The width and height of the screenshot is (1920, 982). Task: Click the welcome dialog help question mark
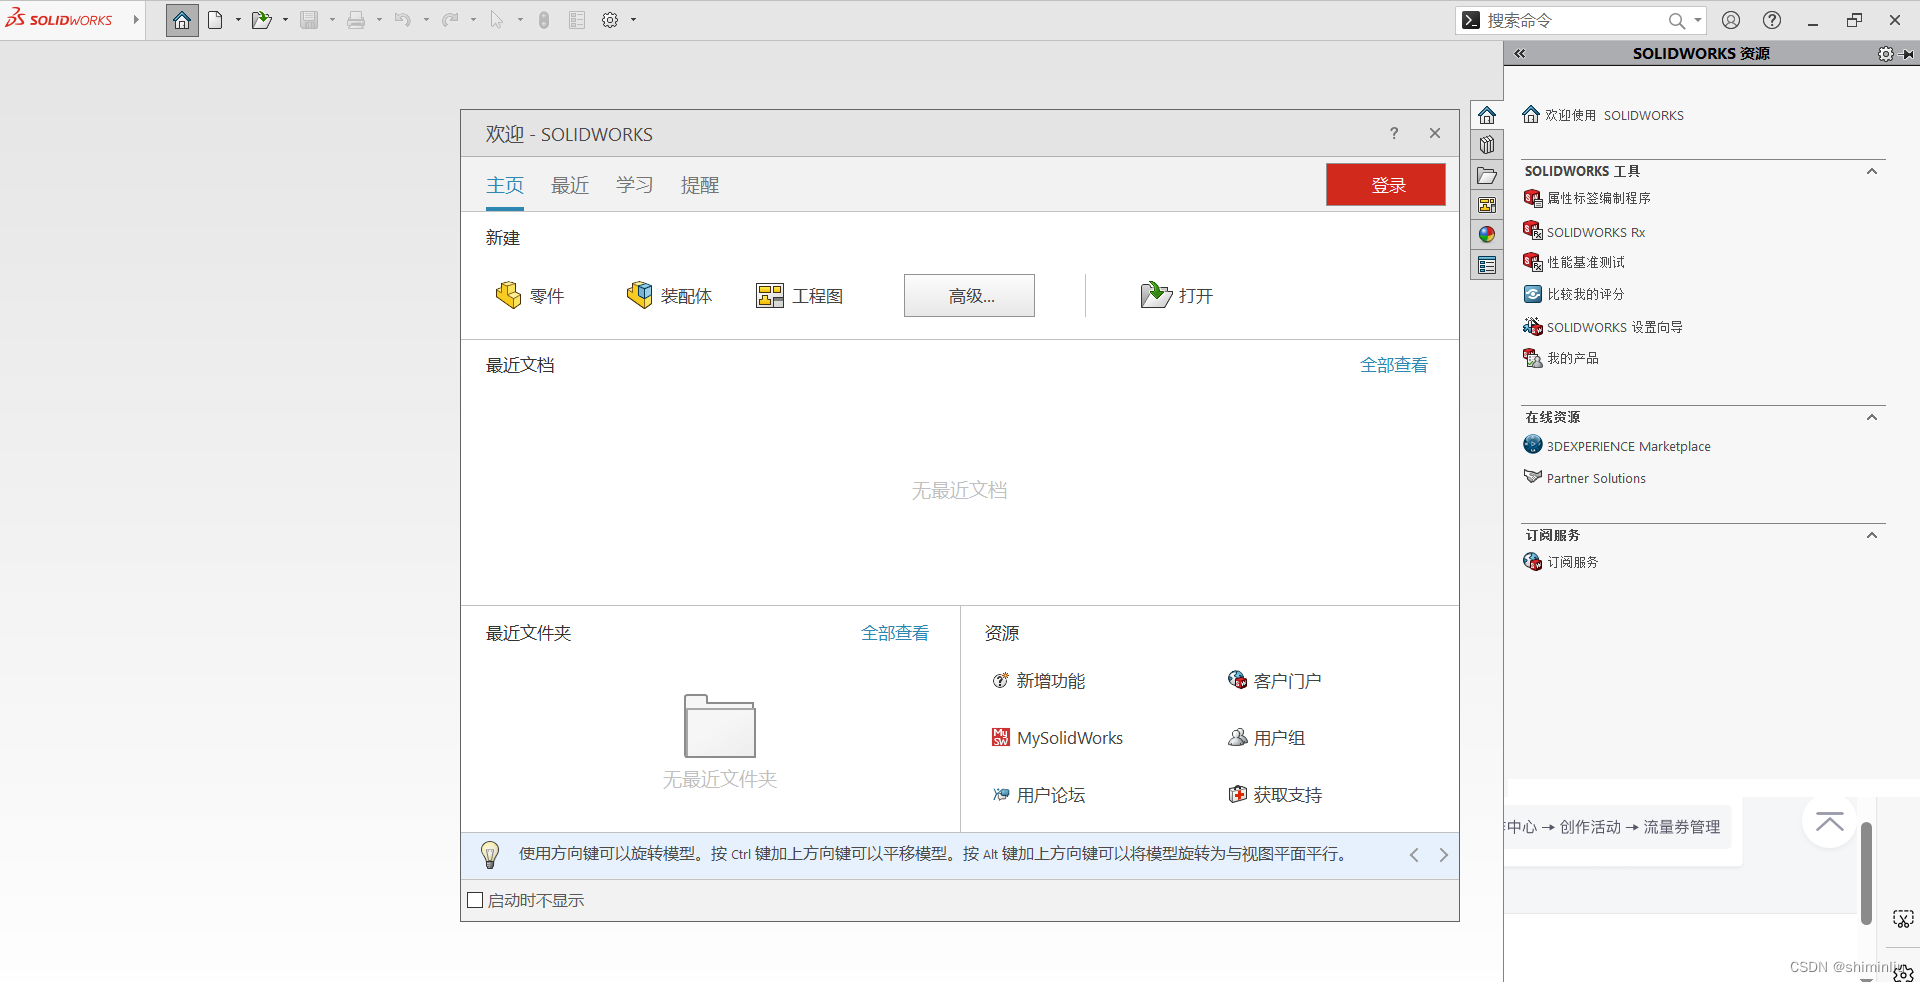coord(1394,133)
